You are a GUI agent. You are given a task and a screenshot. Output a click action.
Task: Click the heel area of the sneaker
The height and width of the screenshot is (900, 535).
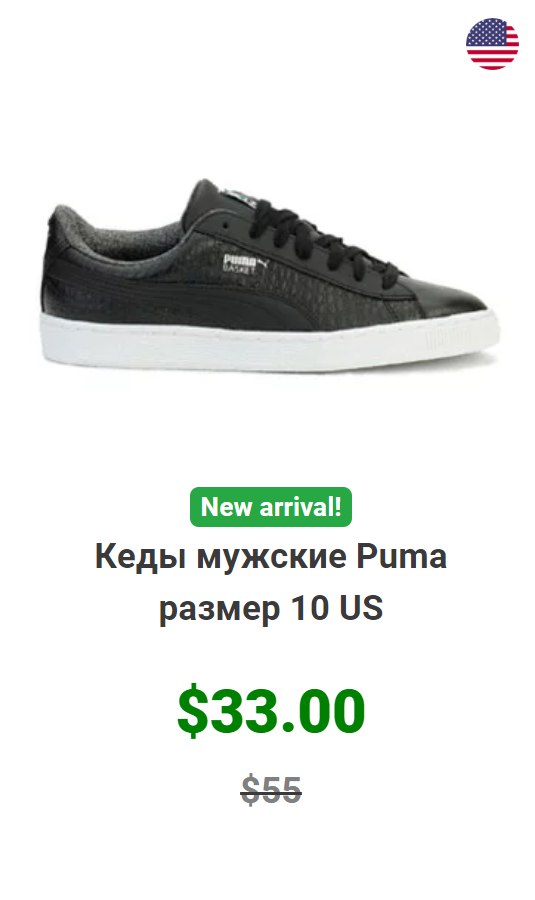[x=63, y=264]
